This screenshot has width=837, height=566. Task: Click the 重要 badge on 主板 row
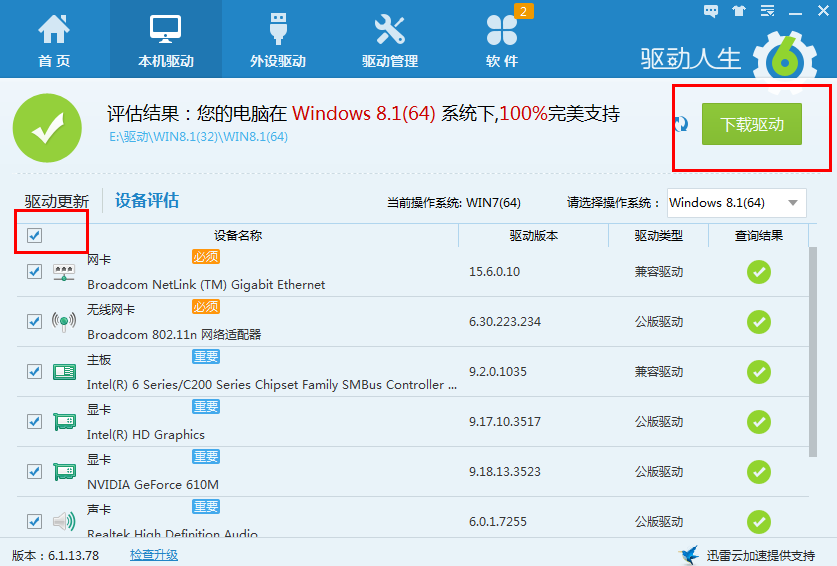click(x=206, y=357)
